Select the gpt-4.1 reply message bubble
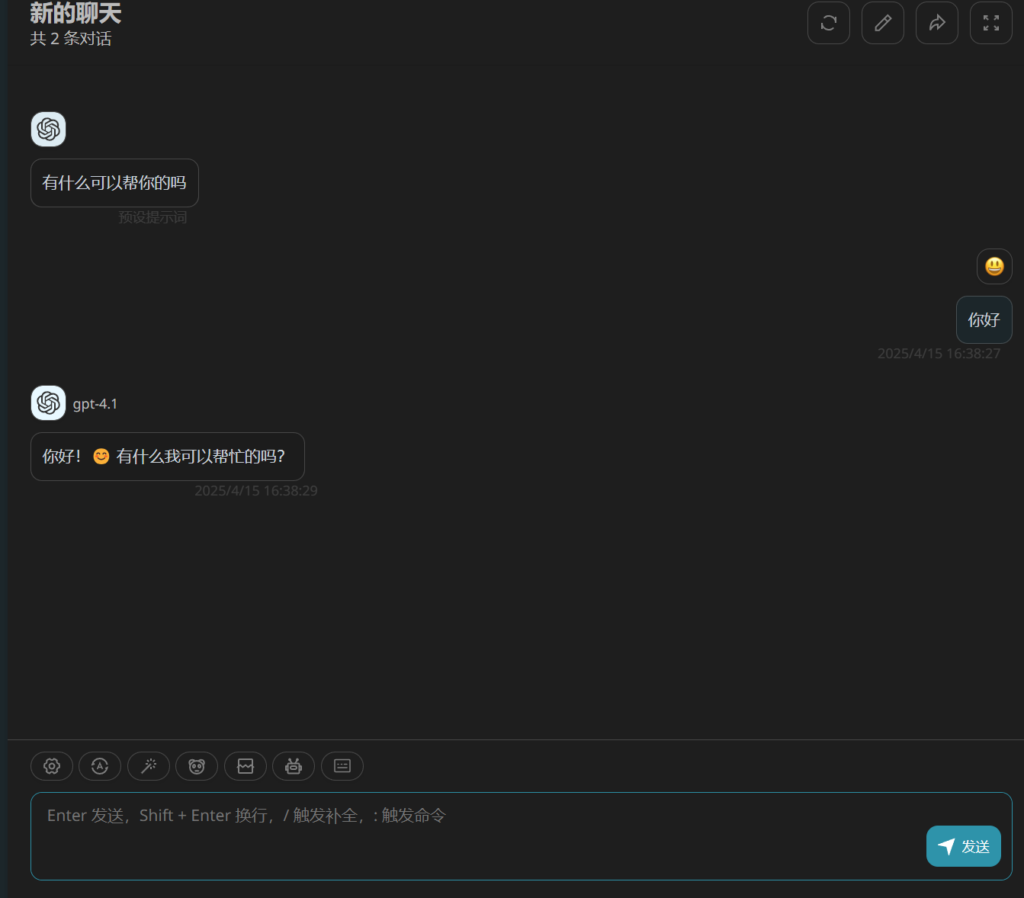This screenshot has height=898, width=1024. (167, 455)
